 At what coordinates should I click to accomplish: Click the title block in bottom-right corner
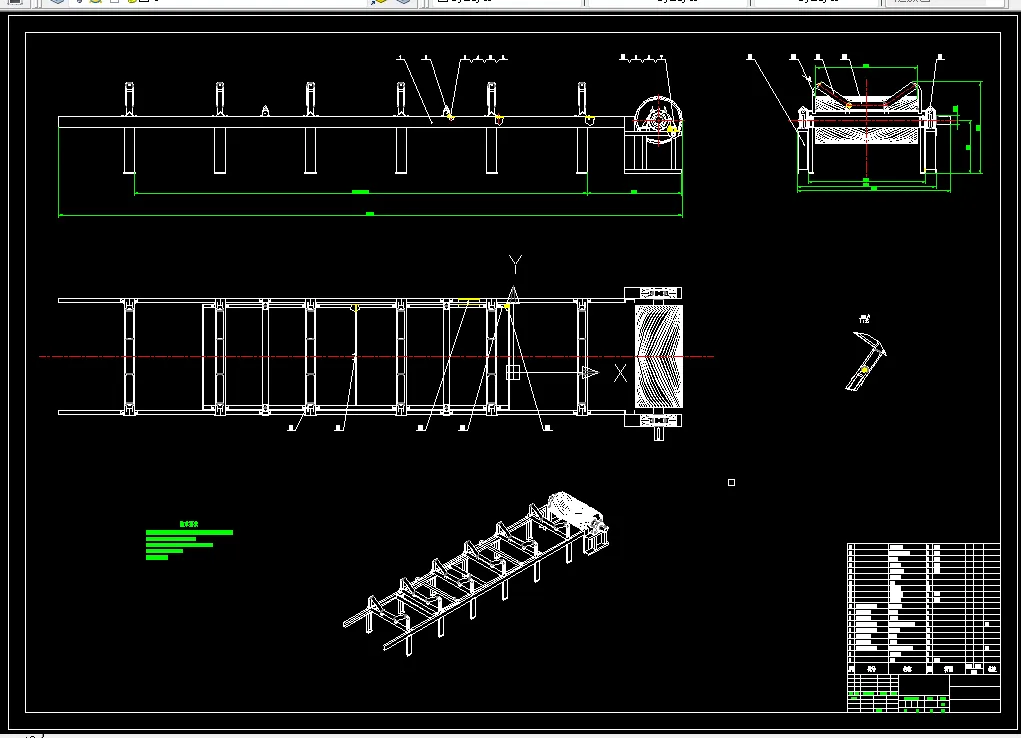pos(923,693)
